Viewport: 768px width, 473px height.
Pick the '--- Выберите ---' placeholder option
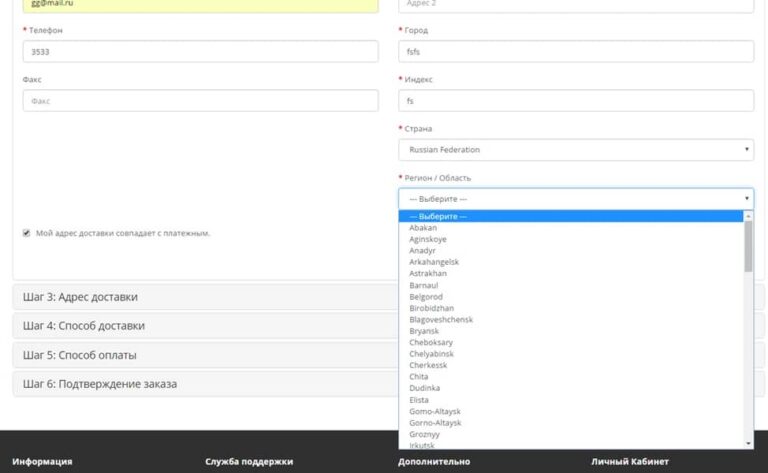pyautogui.click(x=438, y=216)
